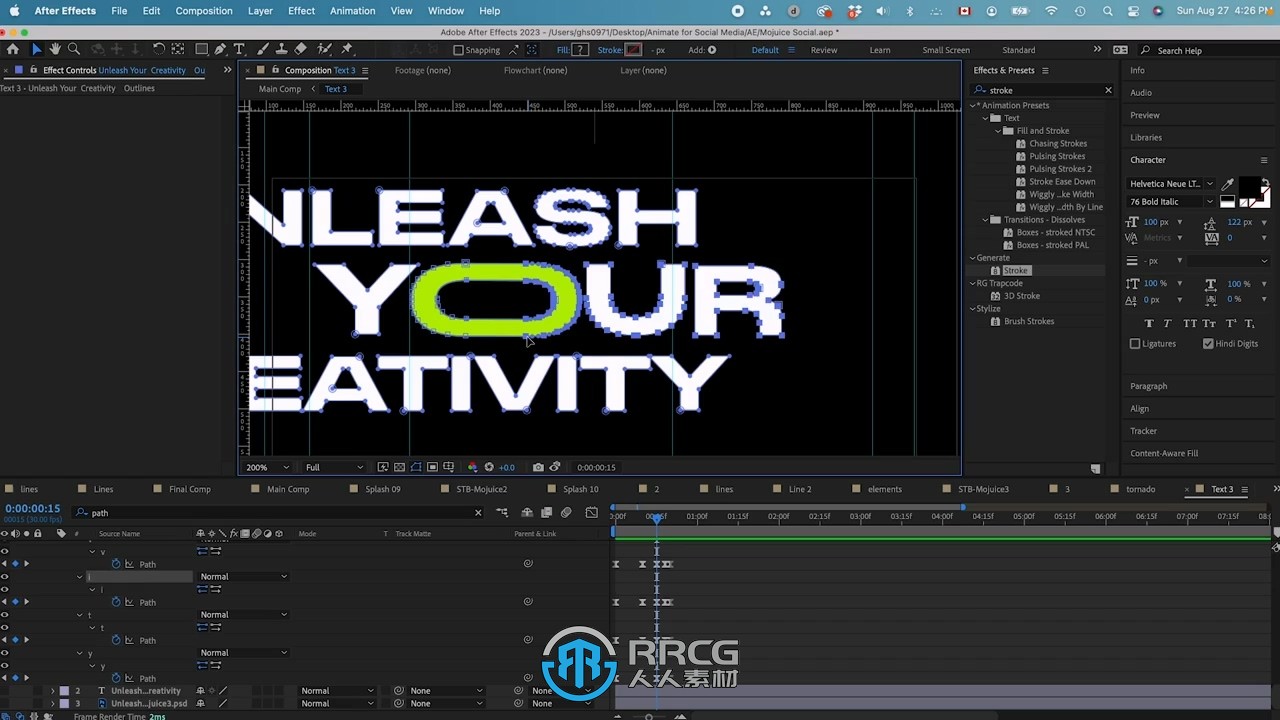Click the Stroke color swatch in toolbar
Image resolution: width=1280 pixels, height=720 pixels.
[x=633, y=50]
